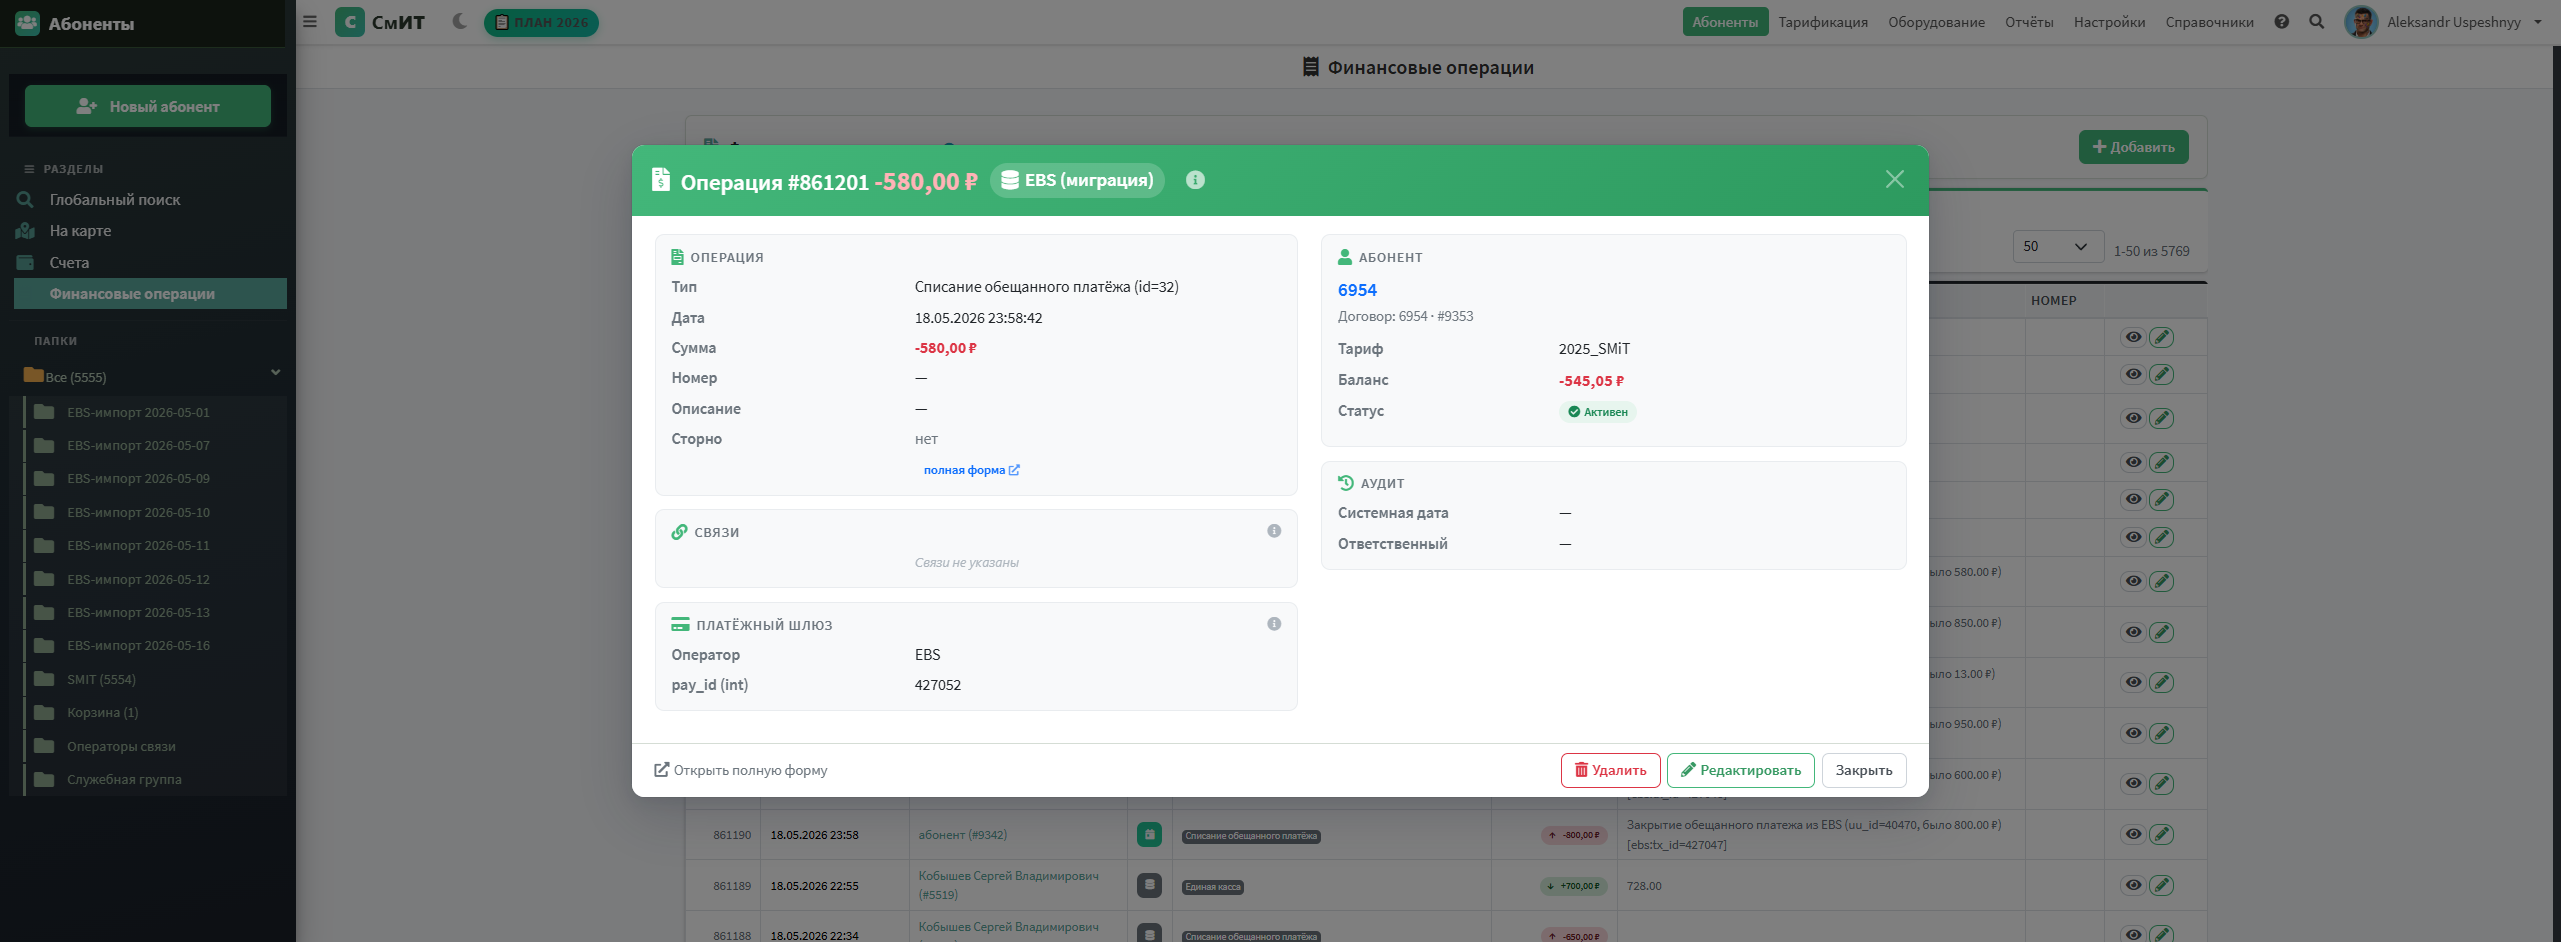The width and height of the screenshot is (2561, 942).
Task: Open the Справочники menu
Action: [x=2209, y=22]
